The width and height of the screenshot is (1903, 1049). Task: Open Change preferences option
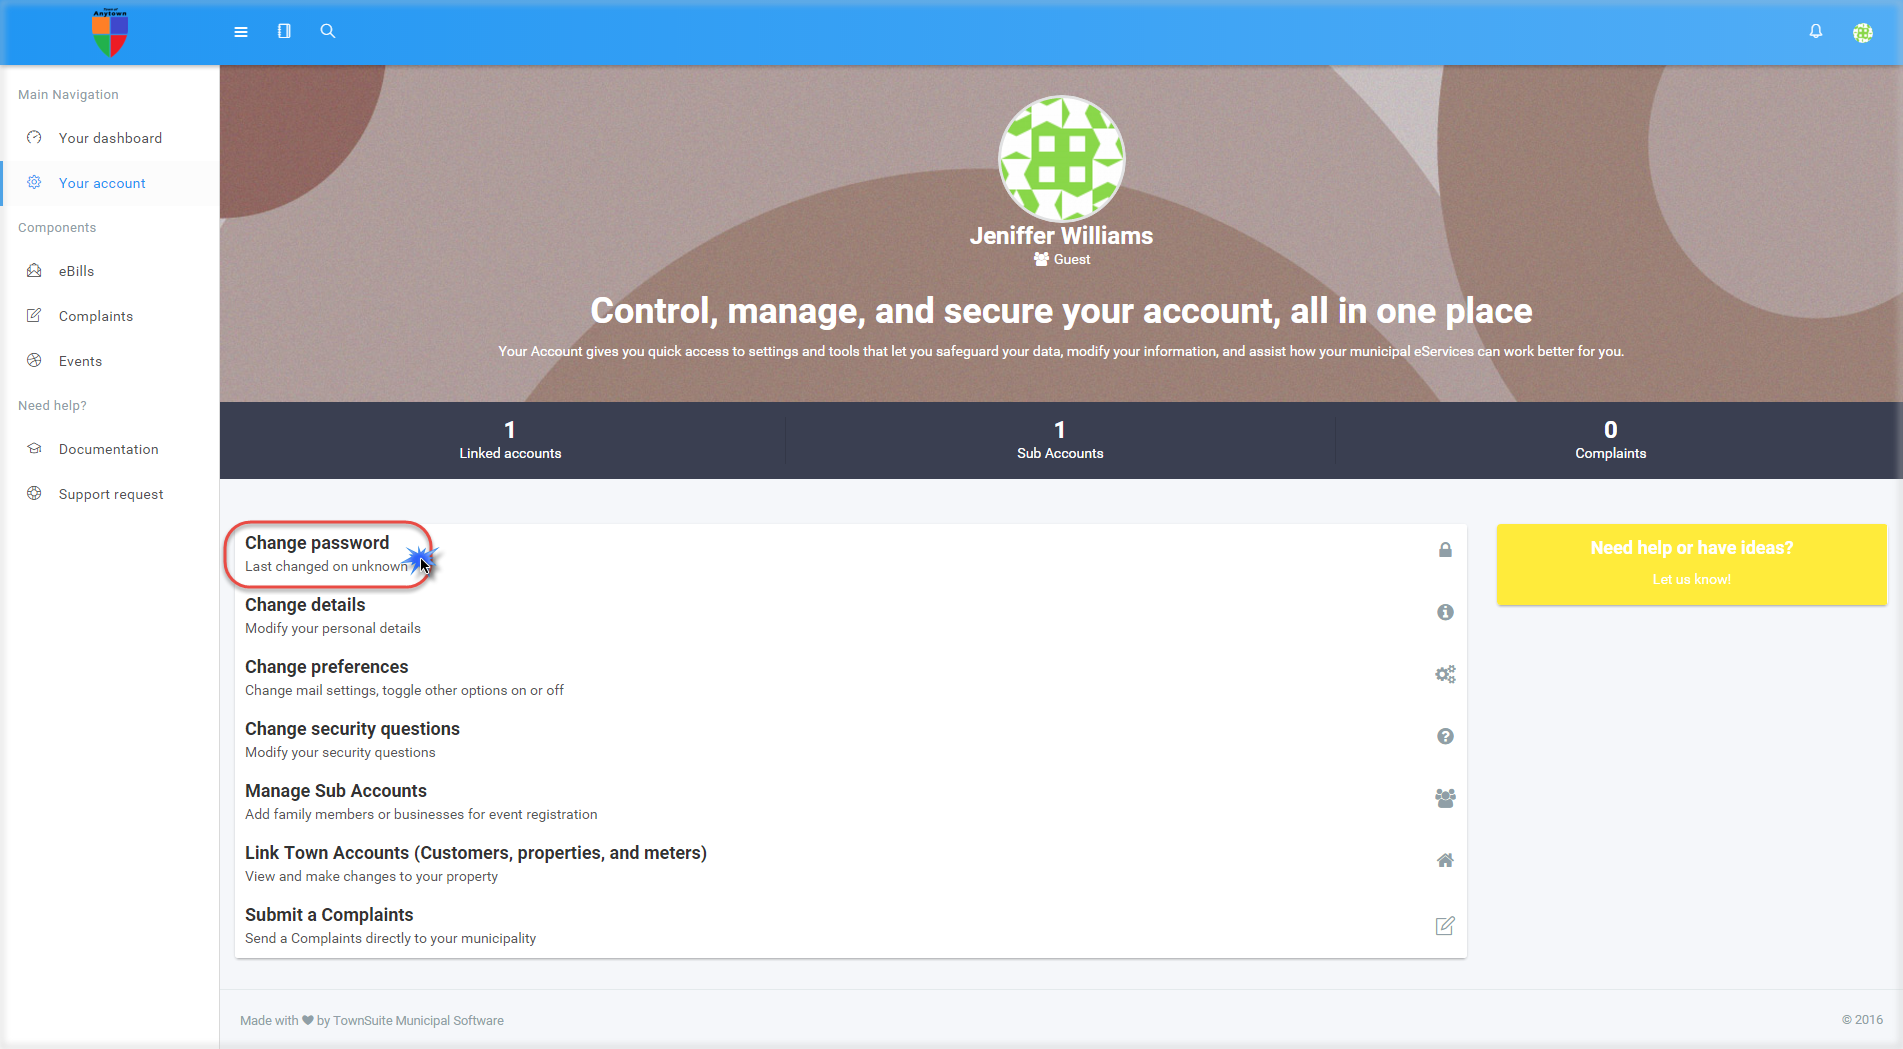(x=850, y=678)
